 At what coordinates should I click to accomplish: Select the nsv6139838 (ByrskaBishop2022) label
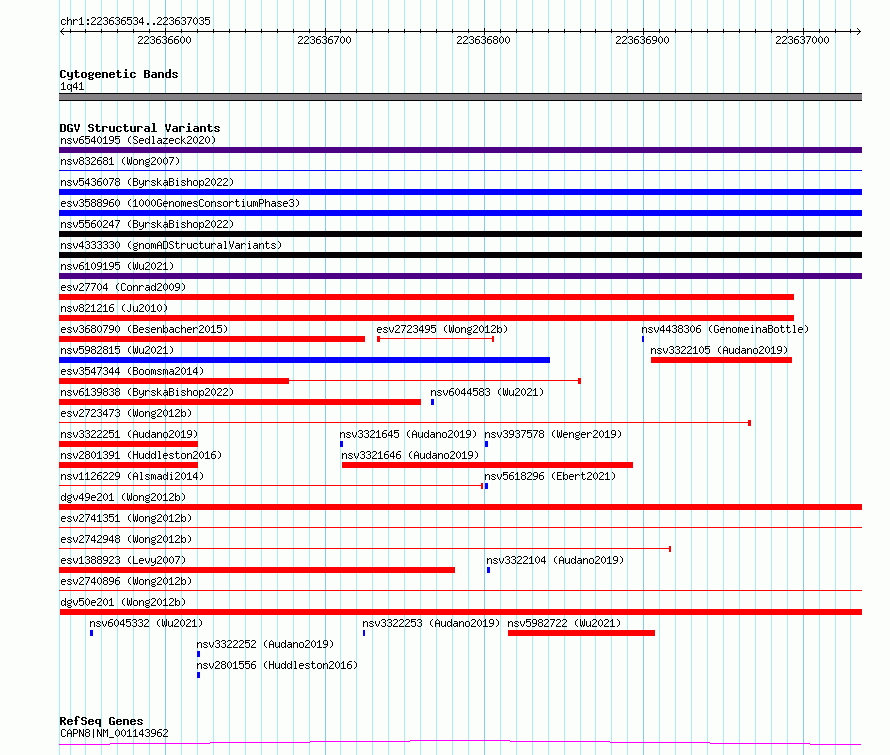coord(147,392)
